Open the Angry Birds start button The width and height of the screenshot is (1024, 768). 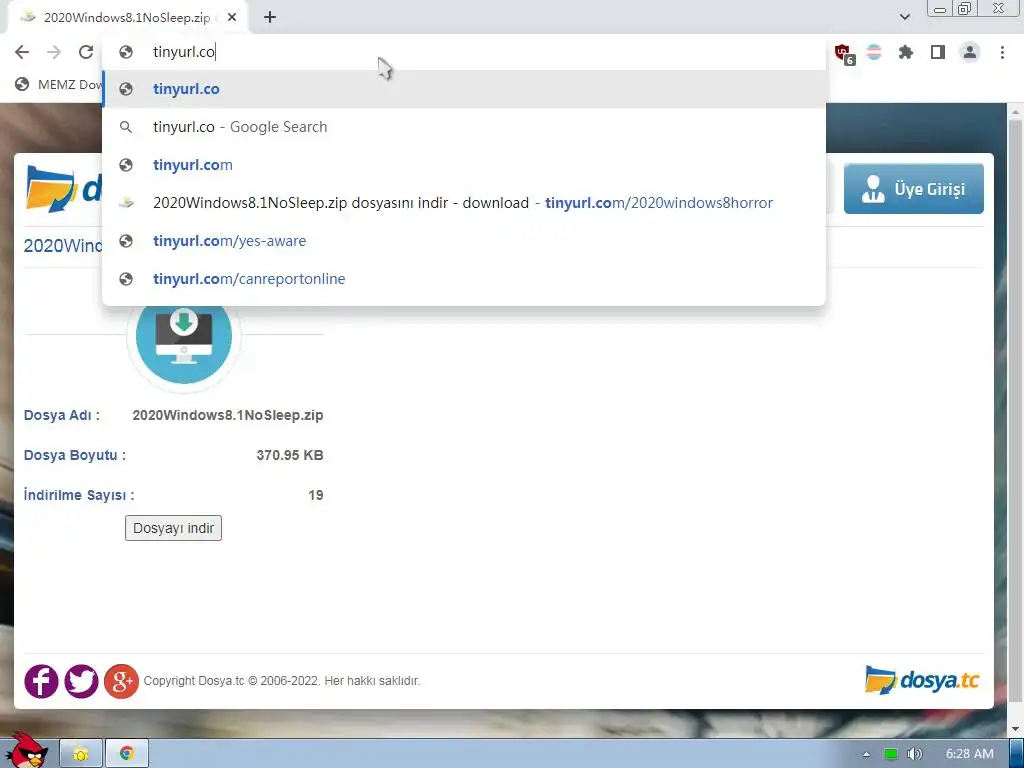(x=27, y=750)
